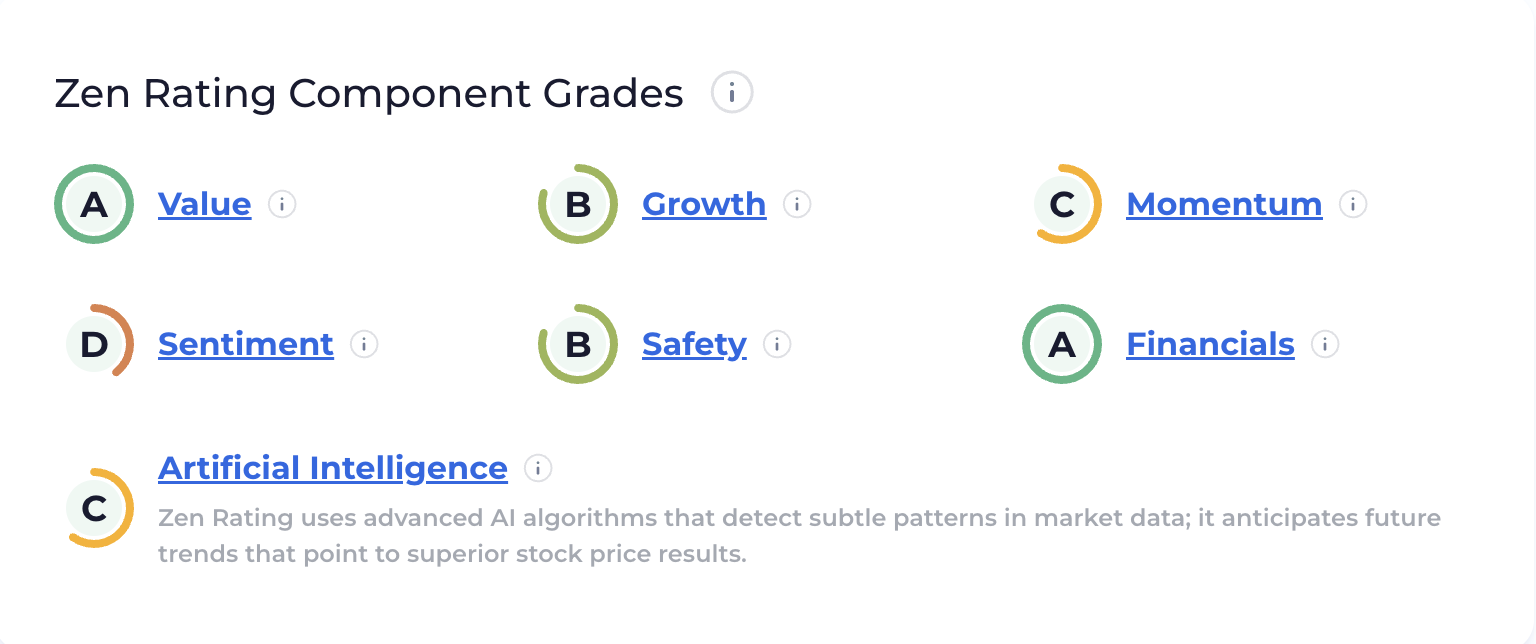Open info tooltip icon beside Momentum

tap(1353, 205)
